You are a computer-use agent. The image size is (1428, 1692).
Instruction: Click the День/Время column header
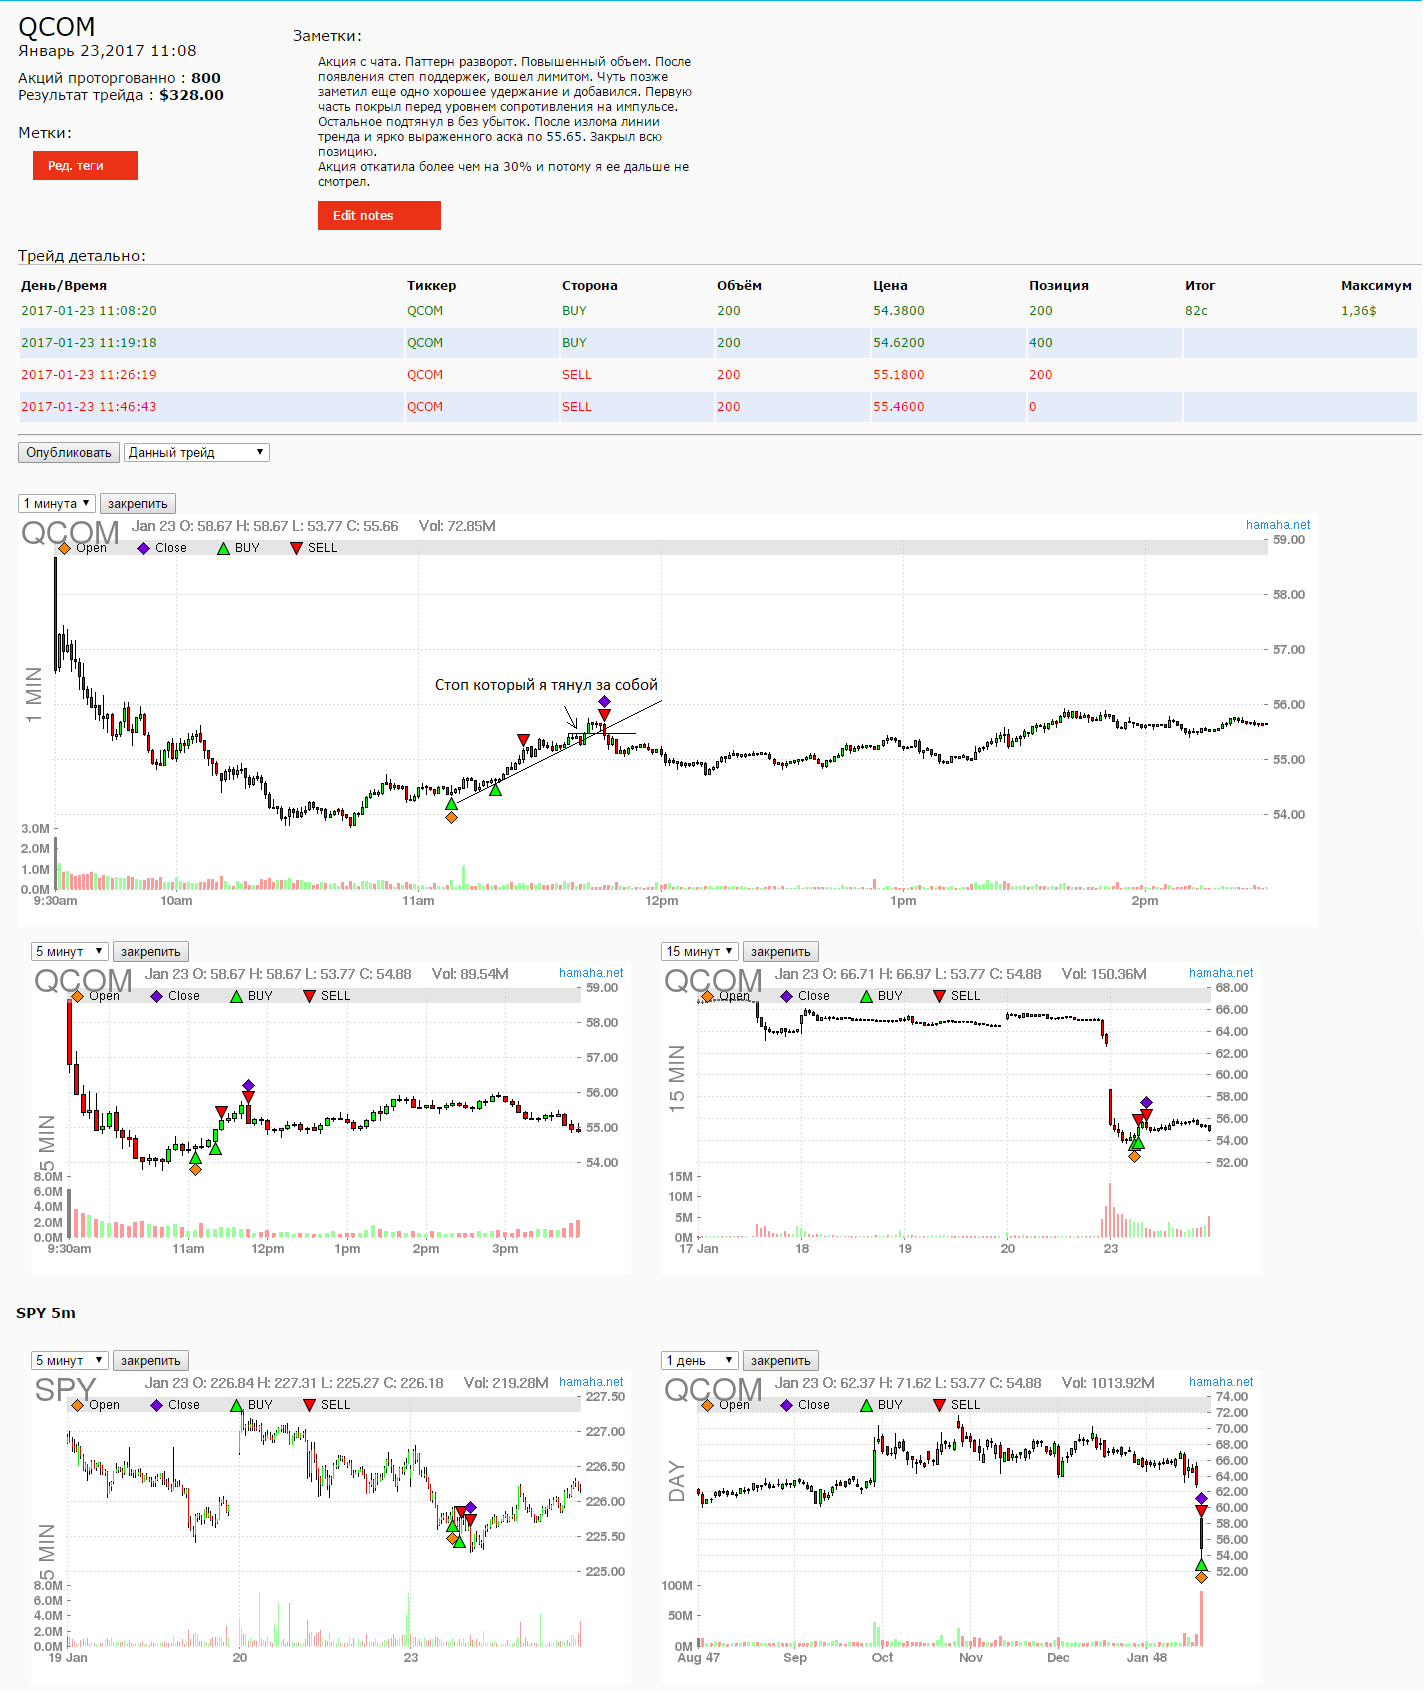64,286
